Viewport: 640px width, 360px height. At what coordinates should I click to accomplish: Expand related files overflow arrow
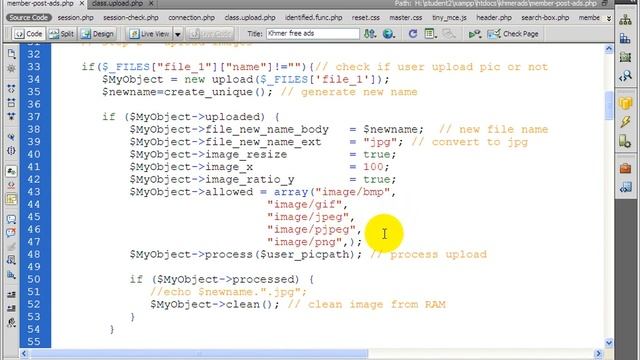click(x=609, y=18)
